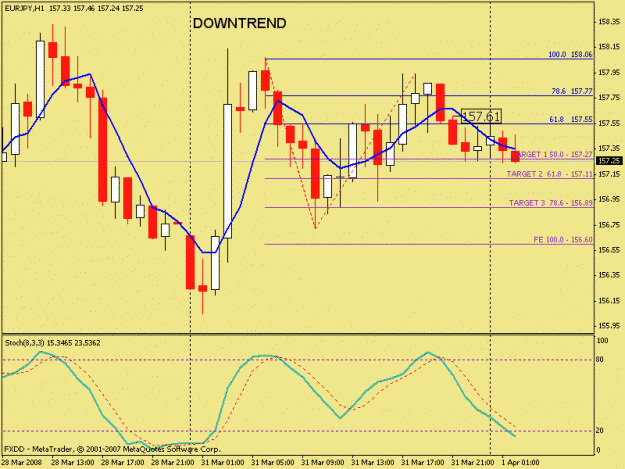Click the stochastic 80 level value
Viewport: 625px width, 469px height.
coord(599,359)
